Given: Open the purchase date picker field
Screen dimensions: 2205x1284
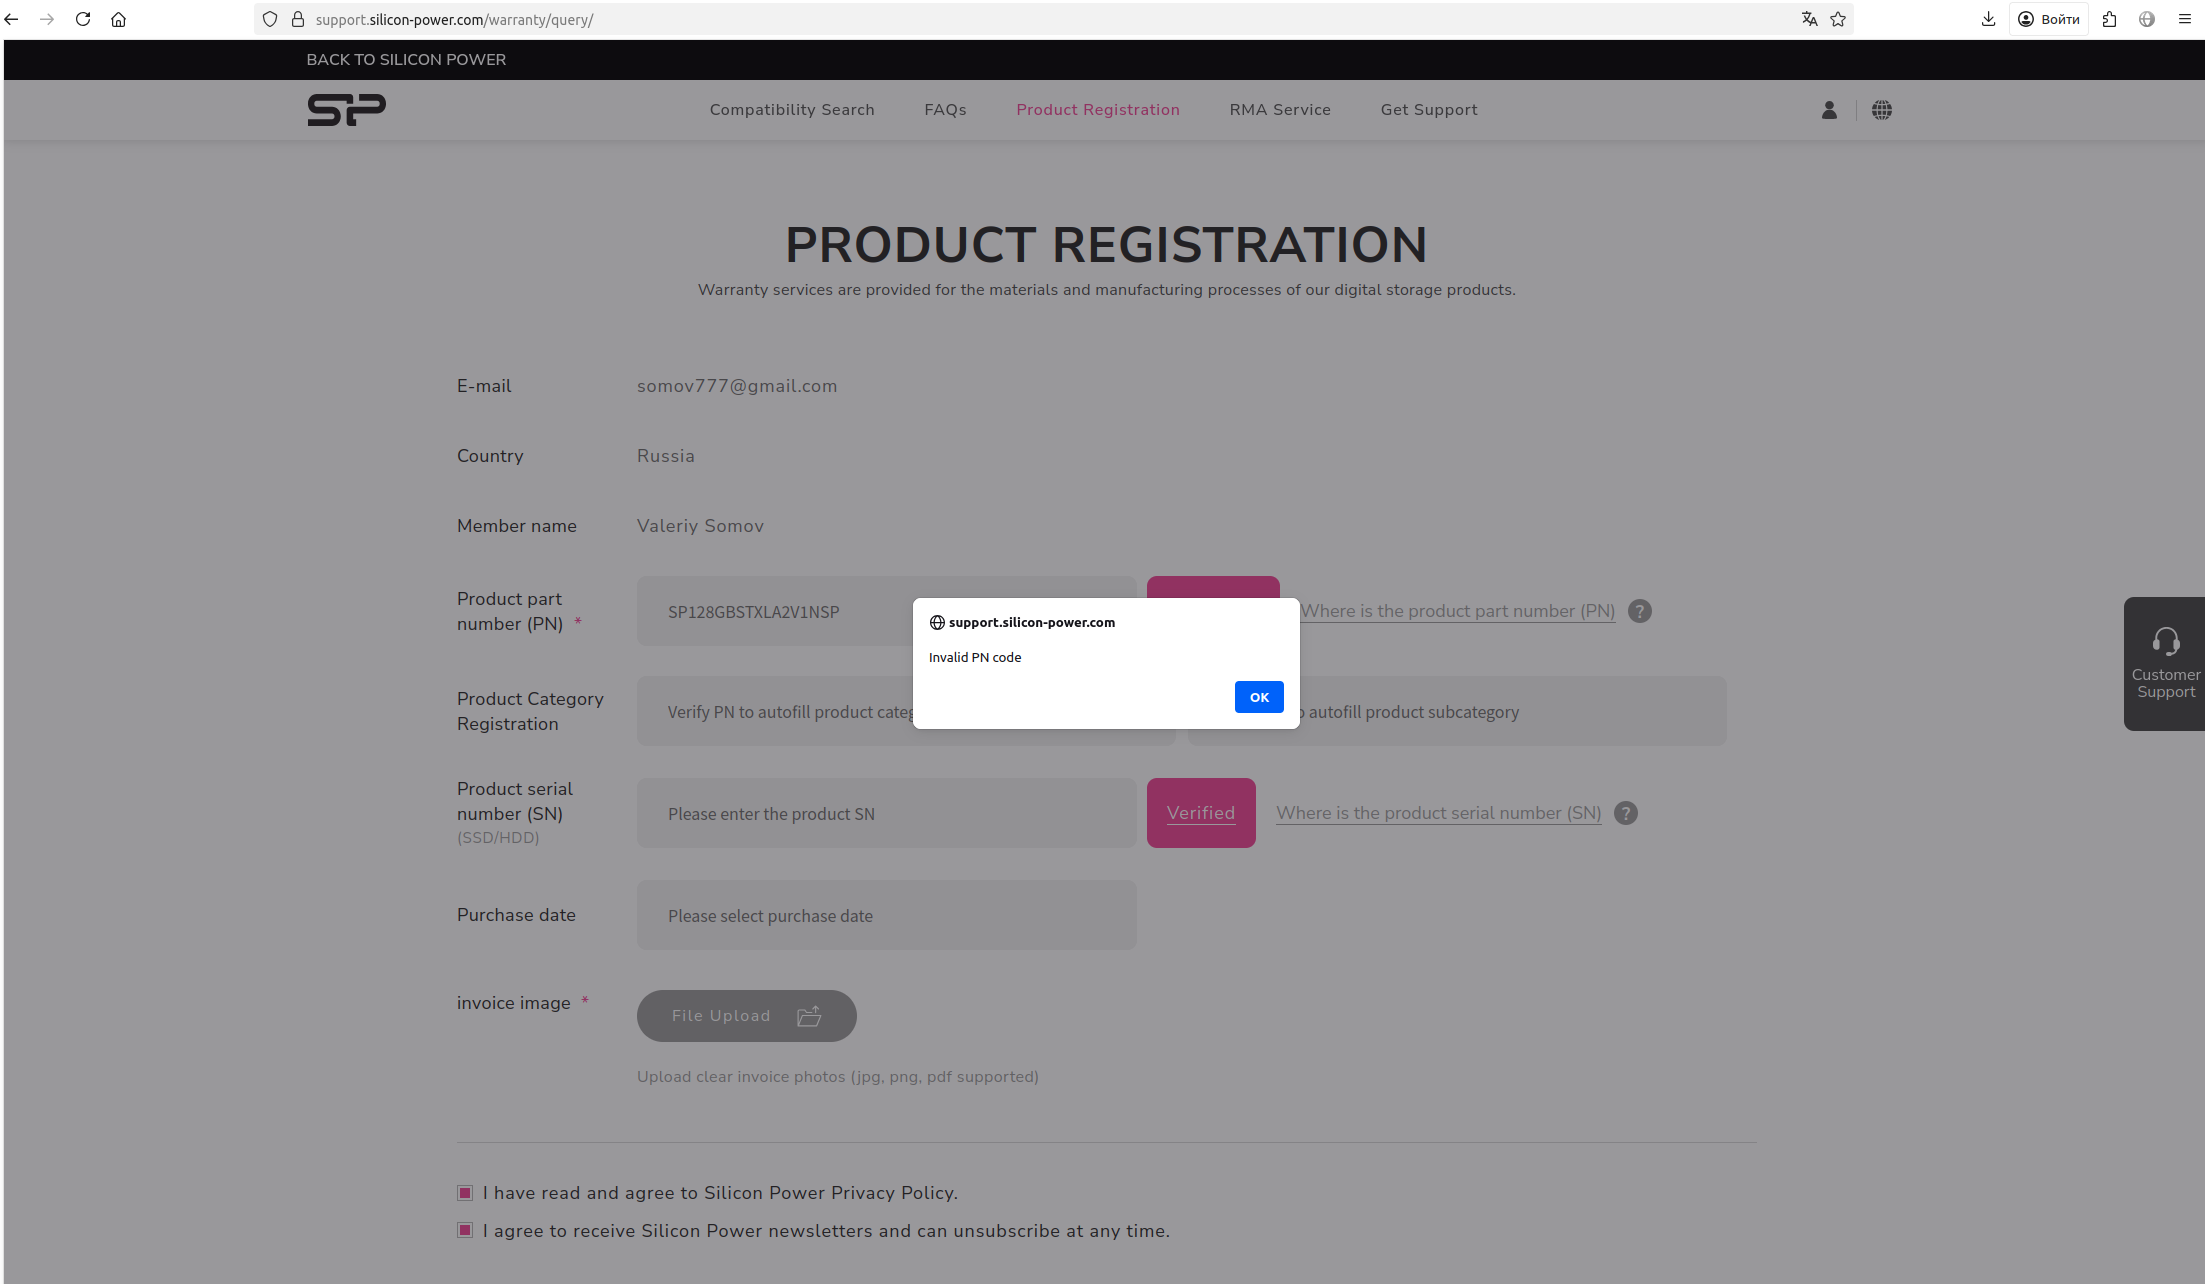Looking at the screenshot, I should [x=886, y=915].
